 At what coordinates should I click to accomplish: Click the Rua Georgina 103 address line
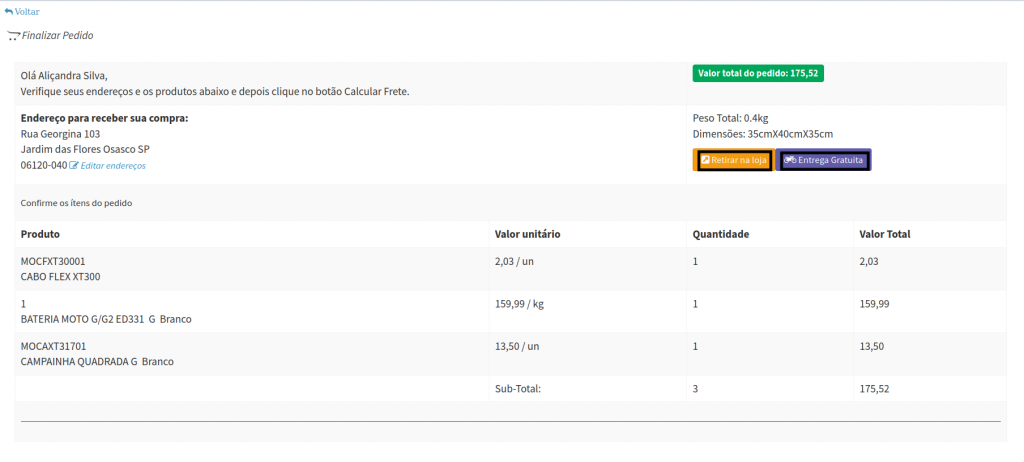coord(60,134)
